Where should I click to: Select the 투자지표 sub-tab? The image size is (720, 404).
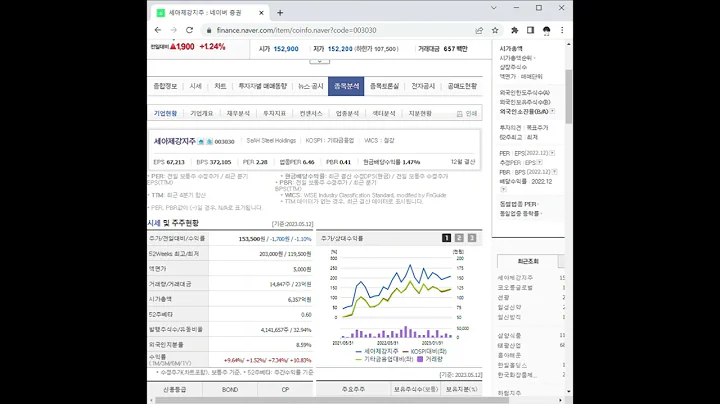(x=274, y=113)
